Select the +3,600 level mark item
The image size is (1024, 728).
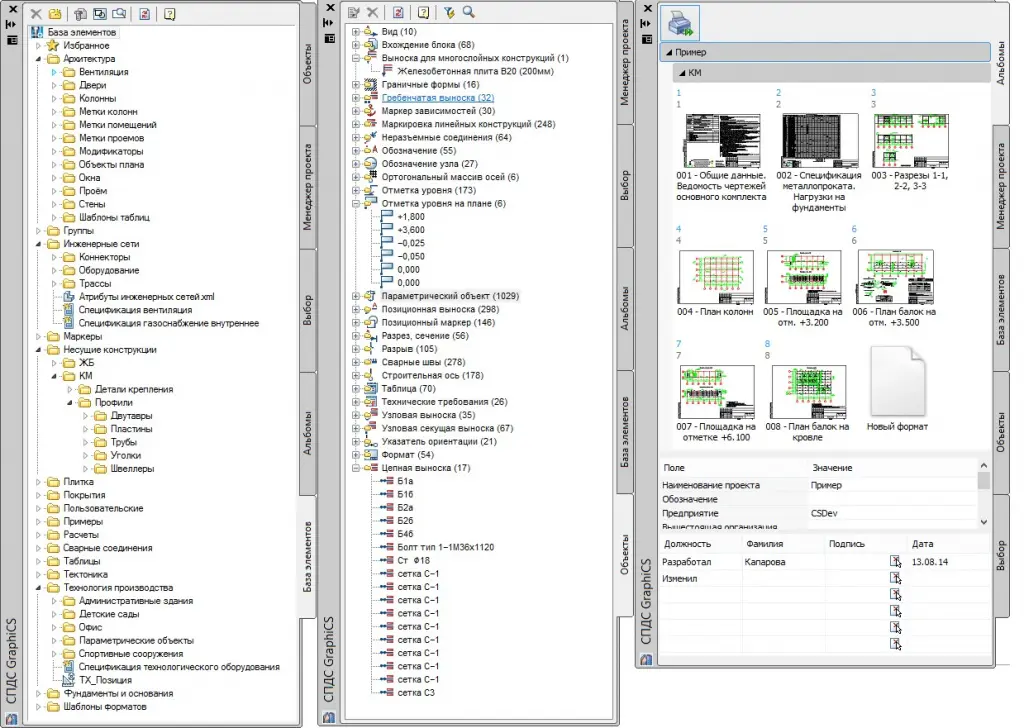[x=411, y=230]
